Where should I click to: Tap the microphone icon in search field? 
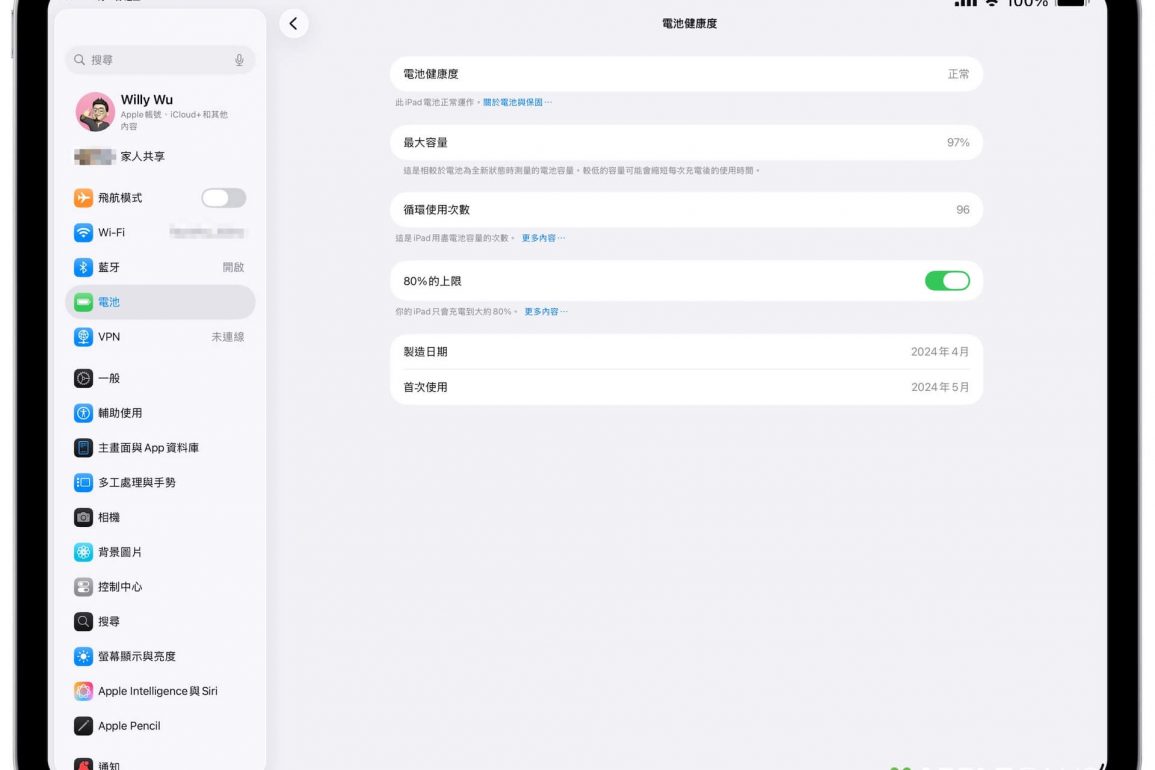[x=239, y=60]
